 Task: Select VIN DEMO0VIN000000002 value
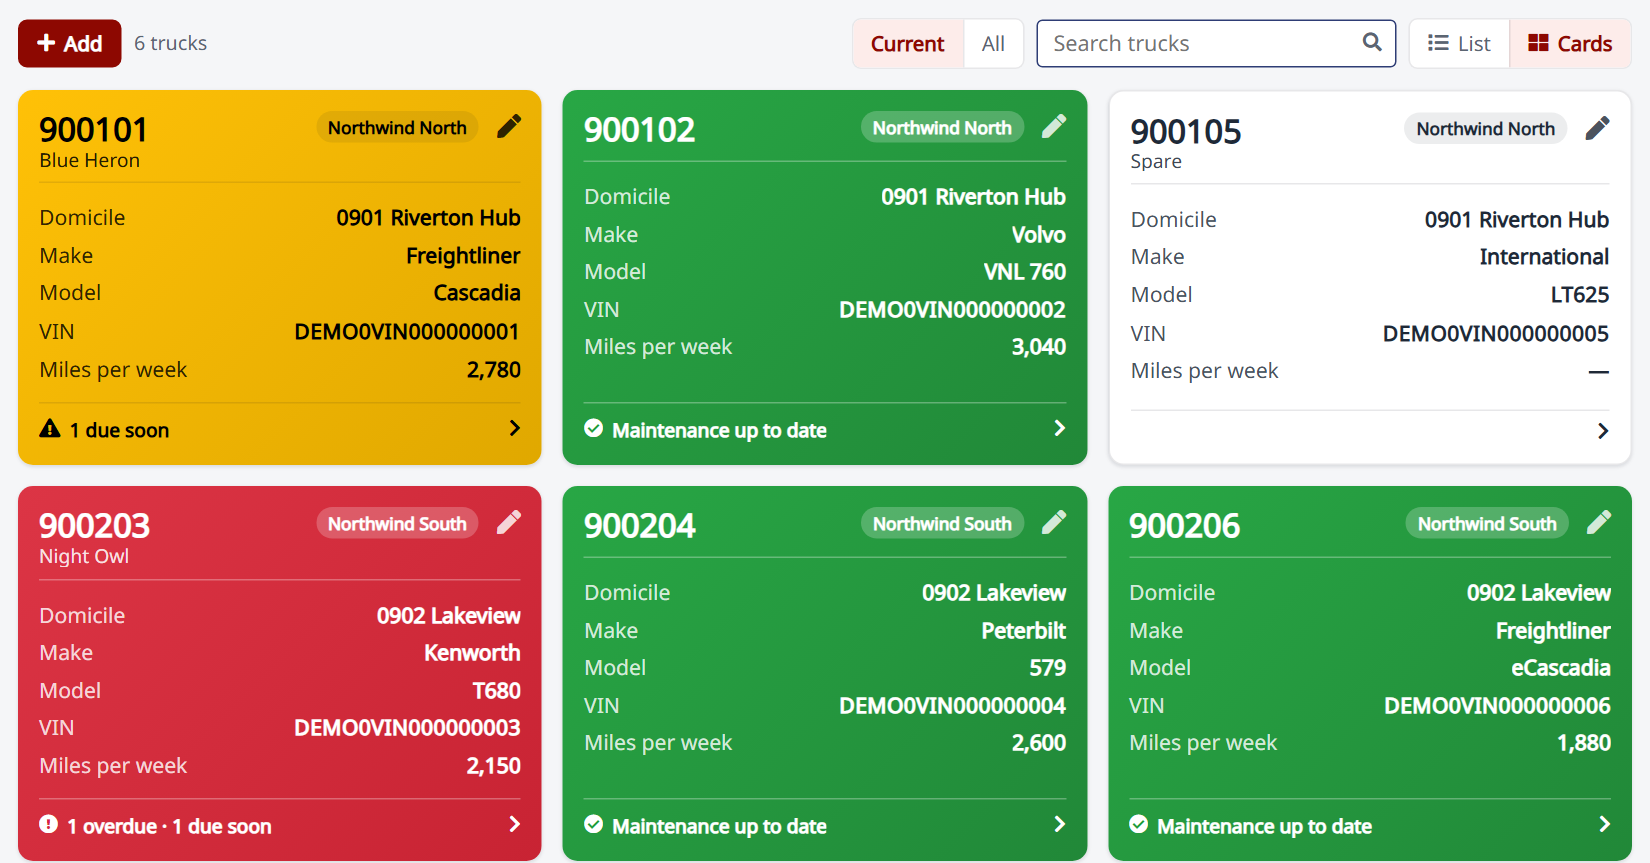[x=952, y=310]
